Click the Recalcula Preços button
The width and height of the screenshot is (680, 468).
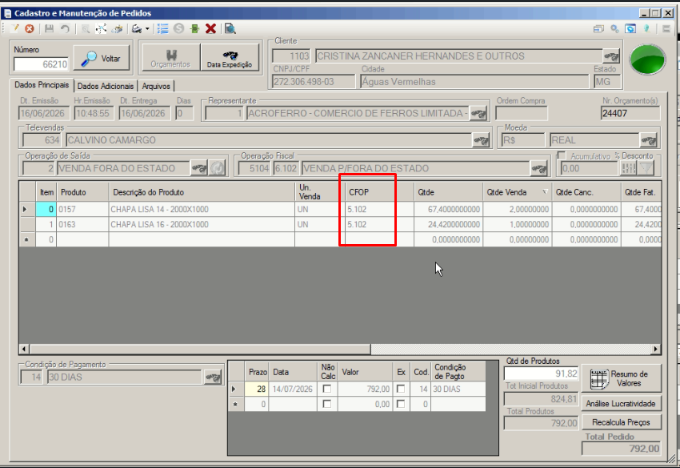tap(621, 422)
